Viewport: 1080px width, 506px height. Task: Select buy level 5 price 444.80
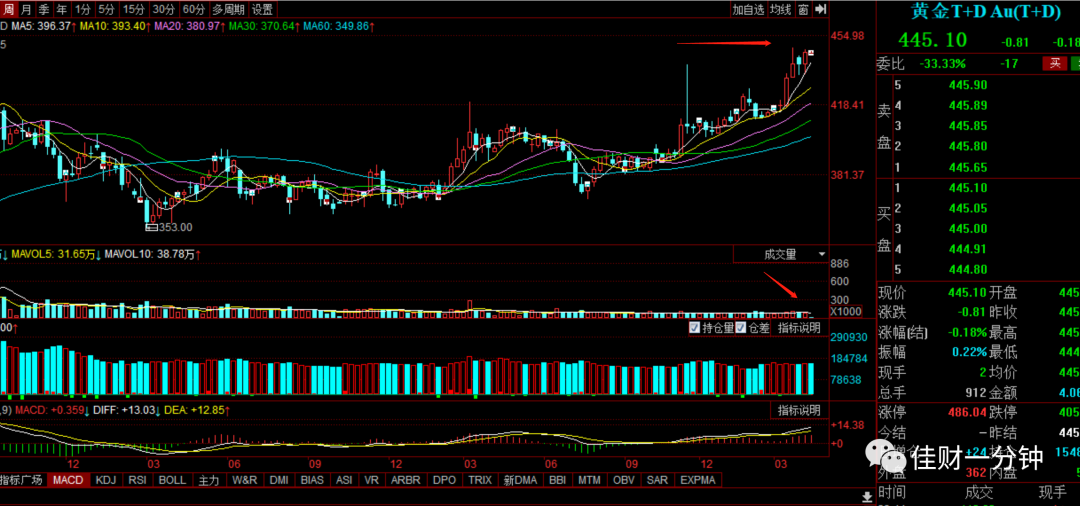point(968,269)
